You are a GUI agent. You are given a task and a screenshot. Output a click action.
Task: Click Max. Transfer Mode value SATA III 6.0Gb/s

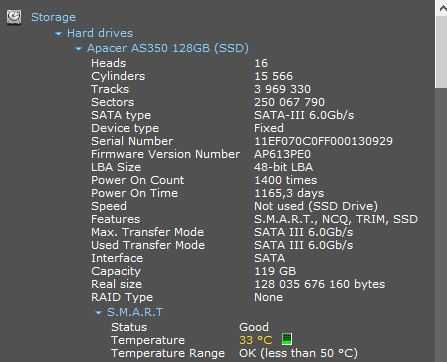[x=303, y=232]
